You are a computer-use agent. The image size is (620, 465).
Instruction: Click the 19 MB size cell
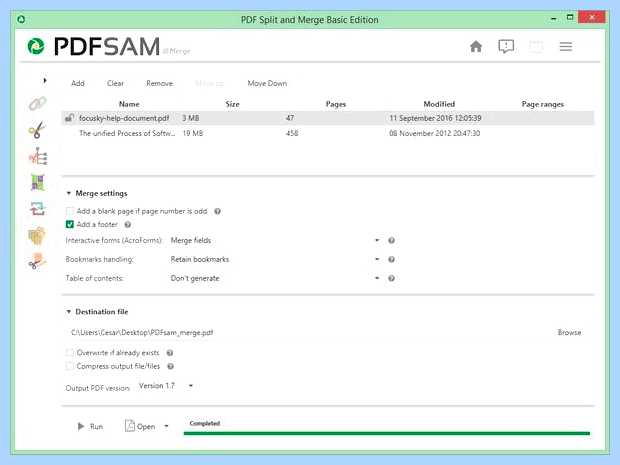pos(193,133)
